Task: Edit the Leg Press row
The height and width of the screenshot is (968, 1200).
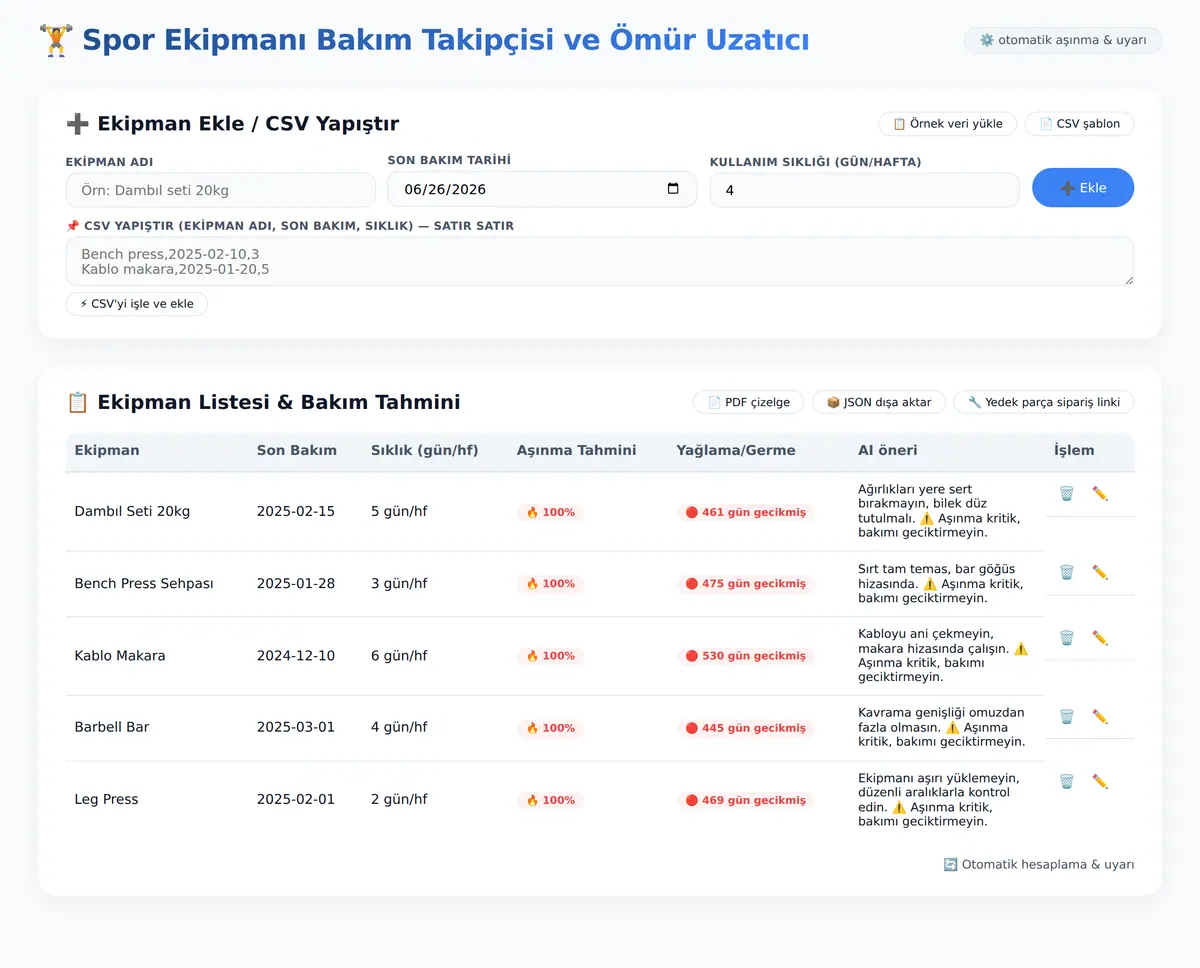Action: [x=1100, y=781]
